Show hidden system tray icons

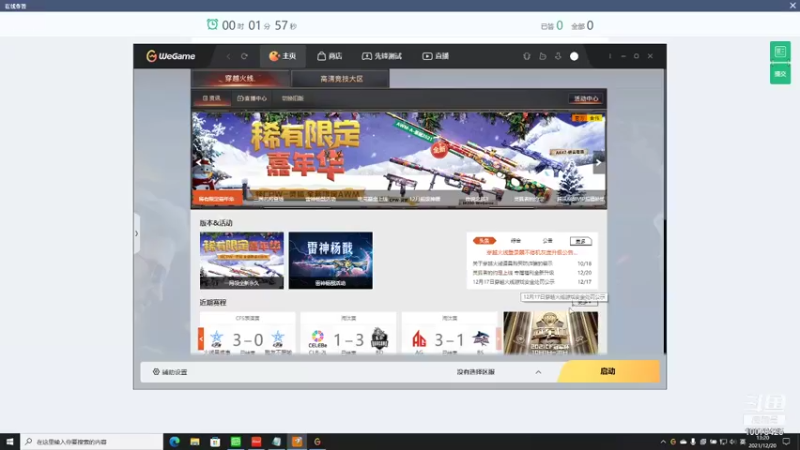coord(663,442)
